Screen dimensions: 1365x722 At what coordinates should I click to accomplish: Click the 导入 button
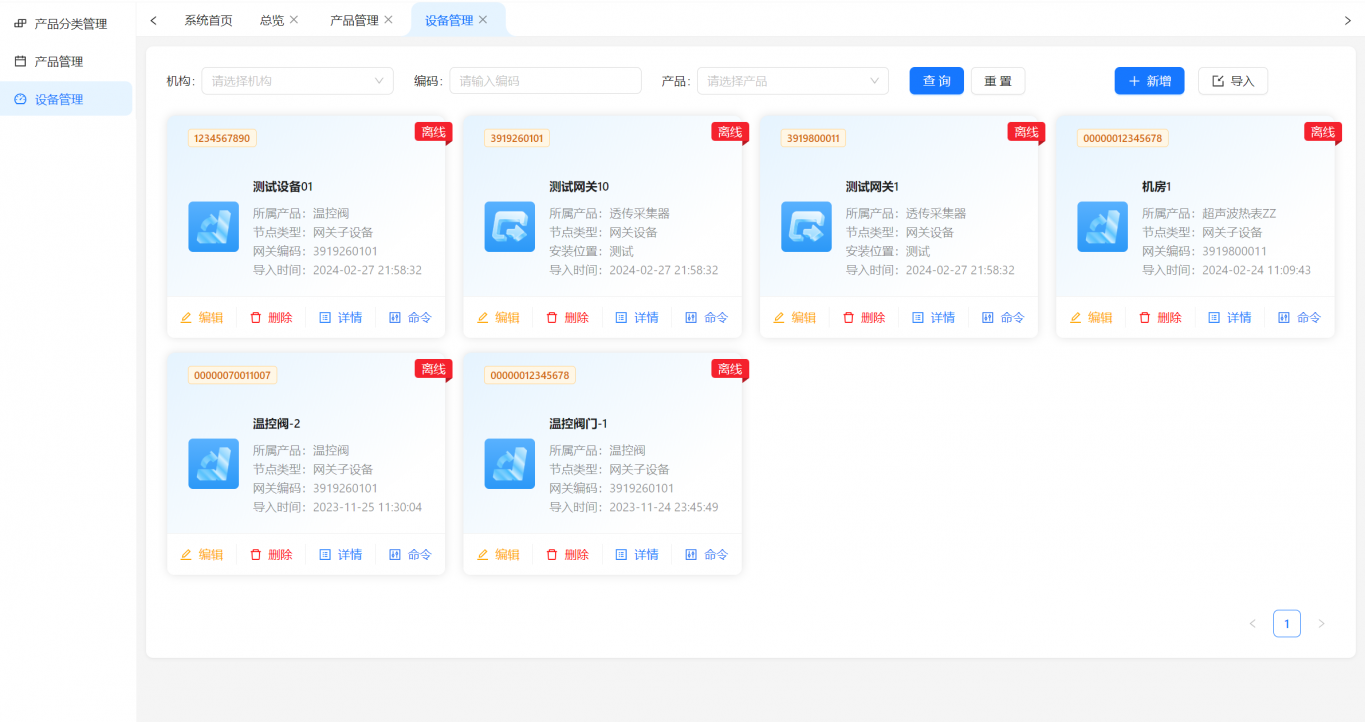[1233, 81]
